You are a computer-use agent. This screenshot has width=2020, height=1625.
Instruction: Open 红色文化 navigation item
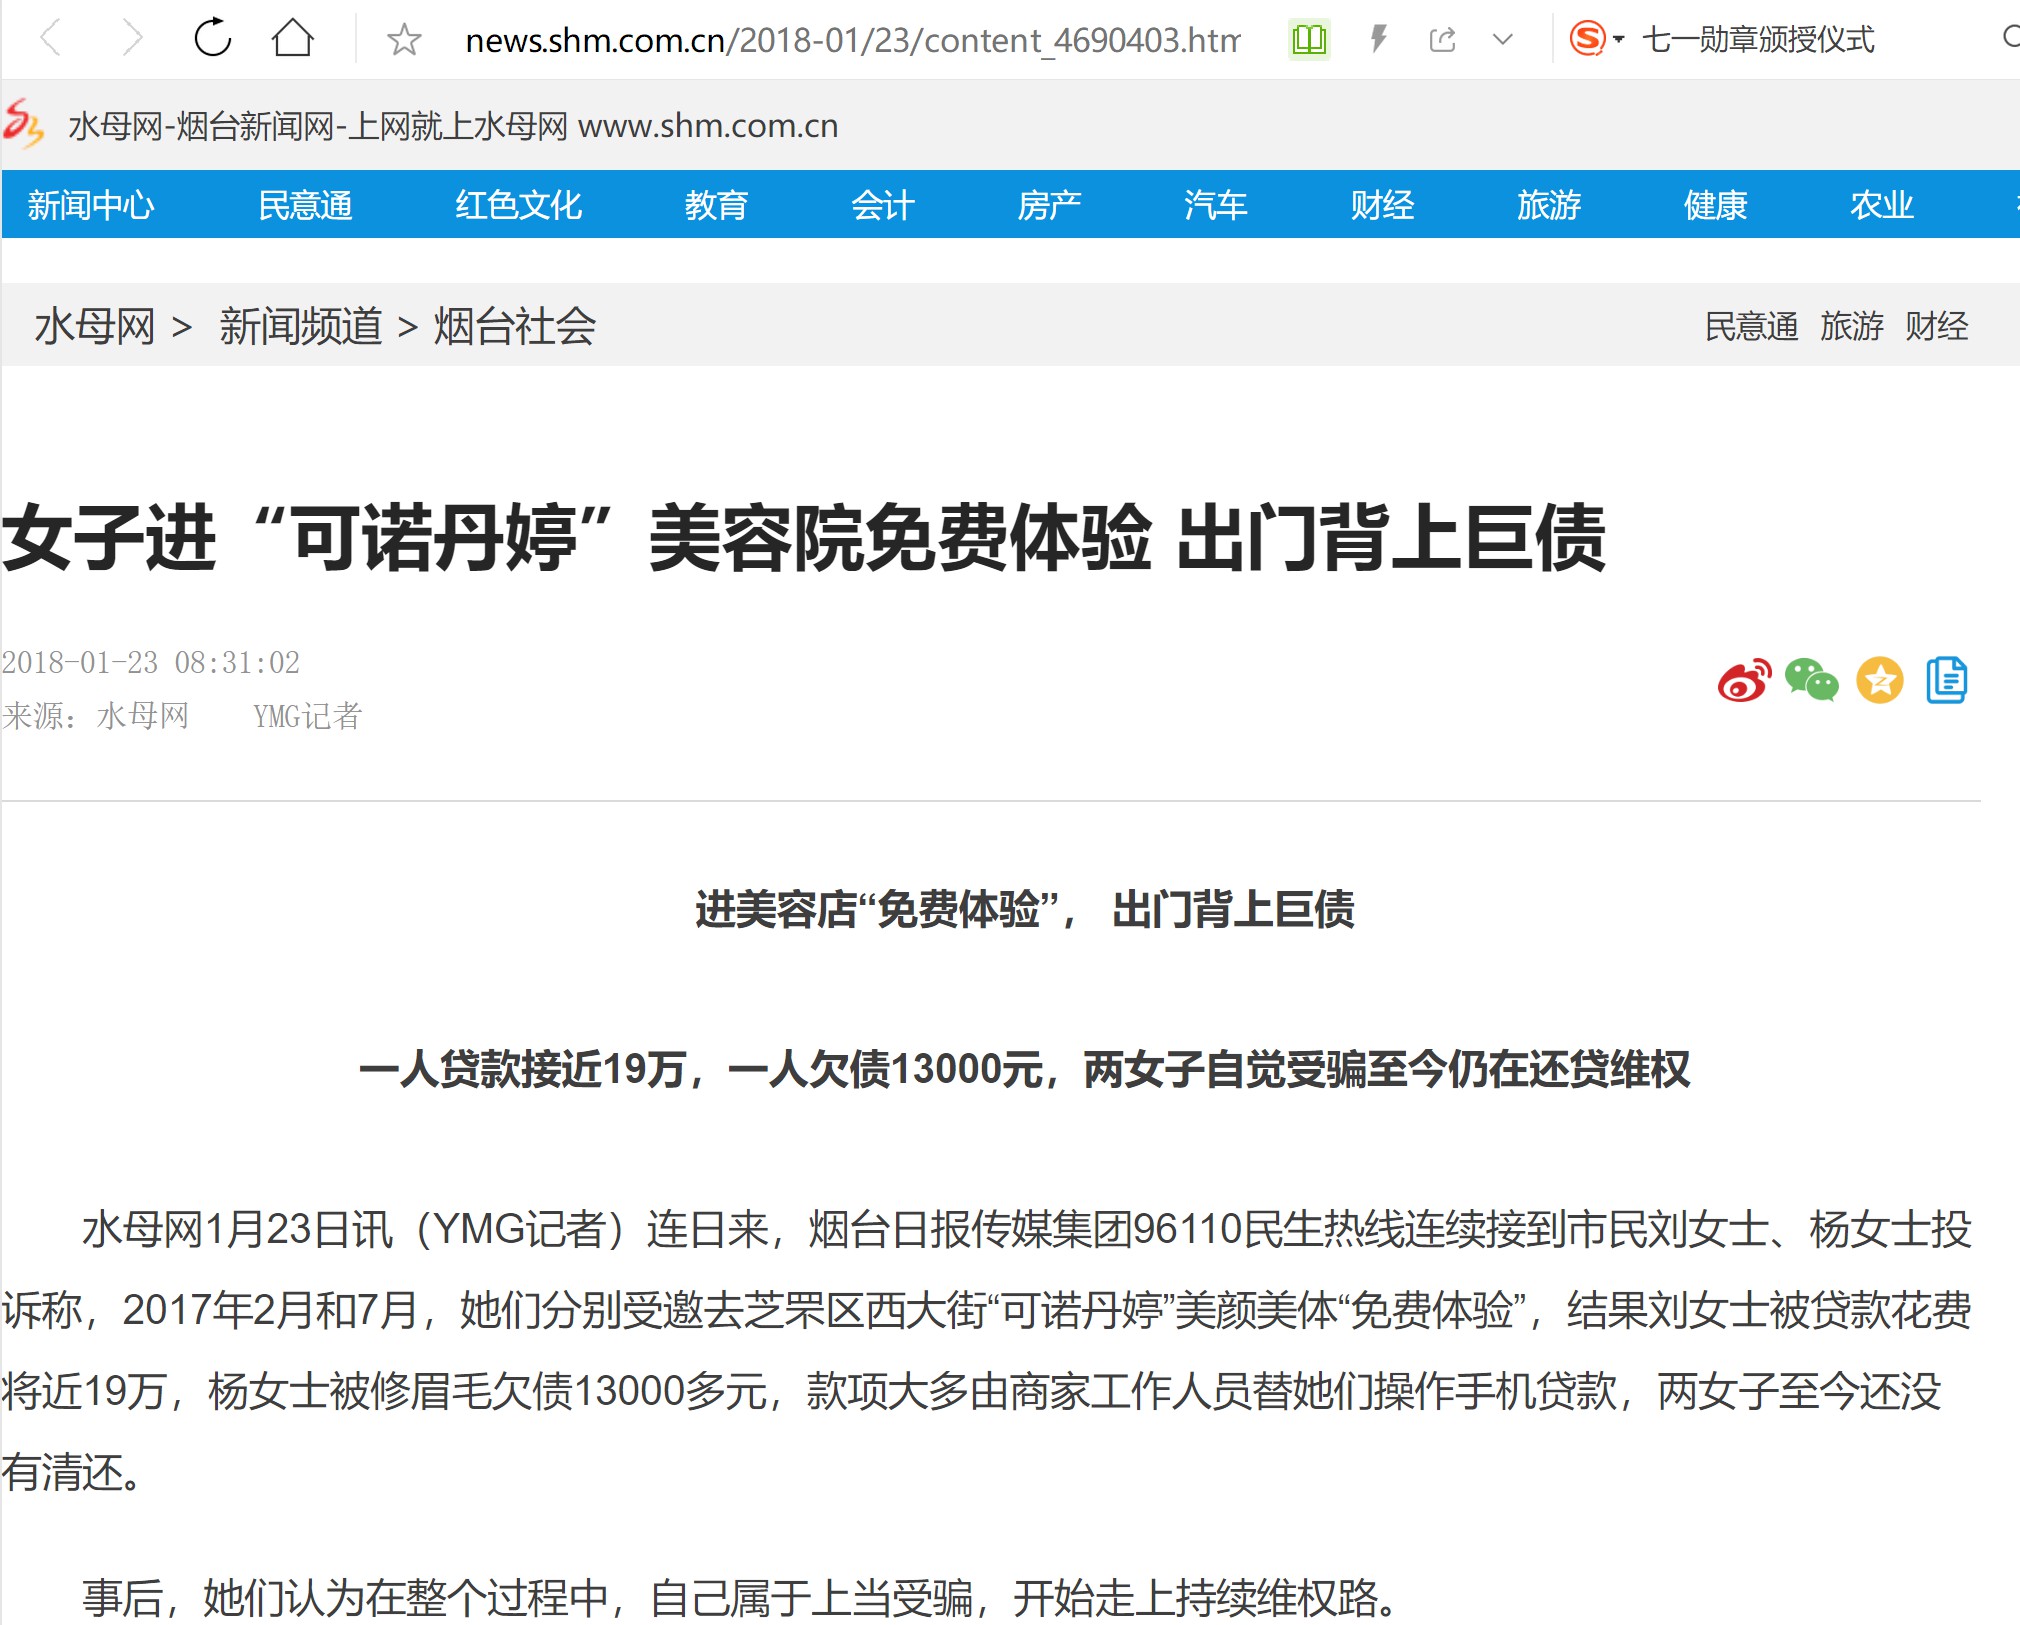pyautogui.click(x=518, y=205)
